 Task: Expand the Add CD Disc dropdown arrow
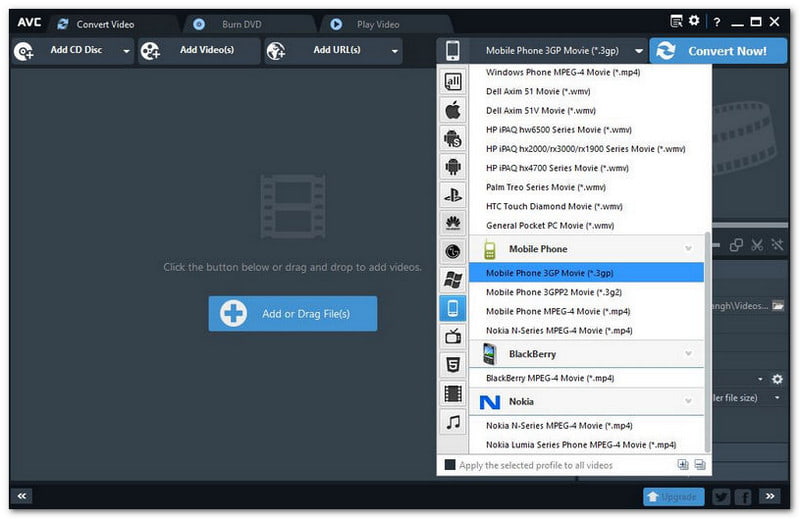[x=126, y=51]
